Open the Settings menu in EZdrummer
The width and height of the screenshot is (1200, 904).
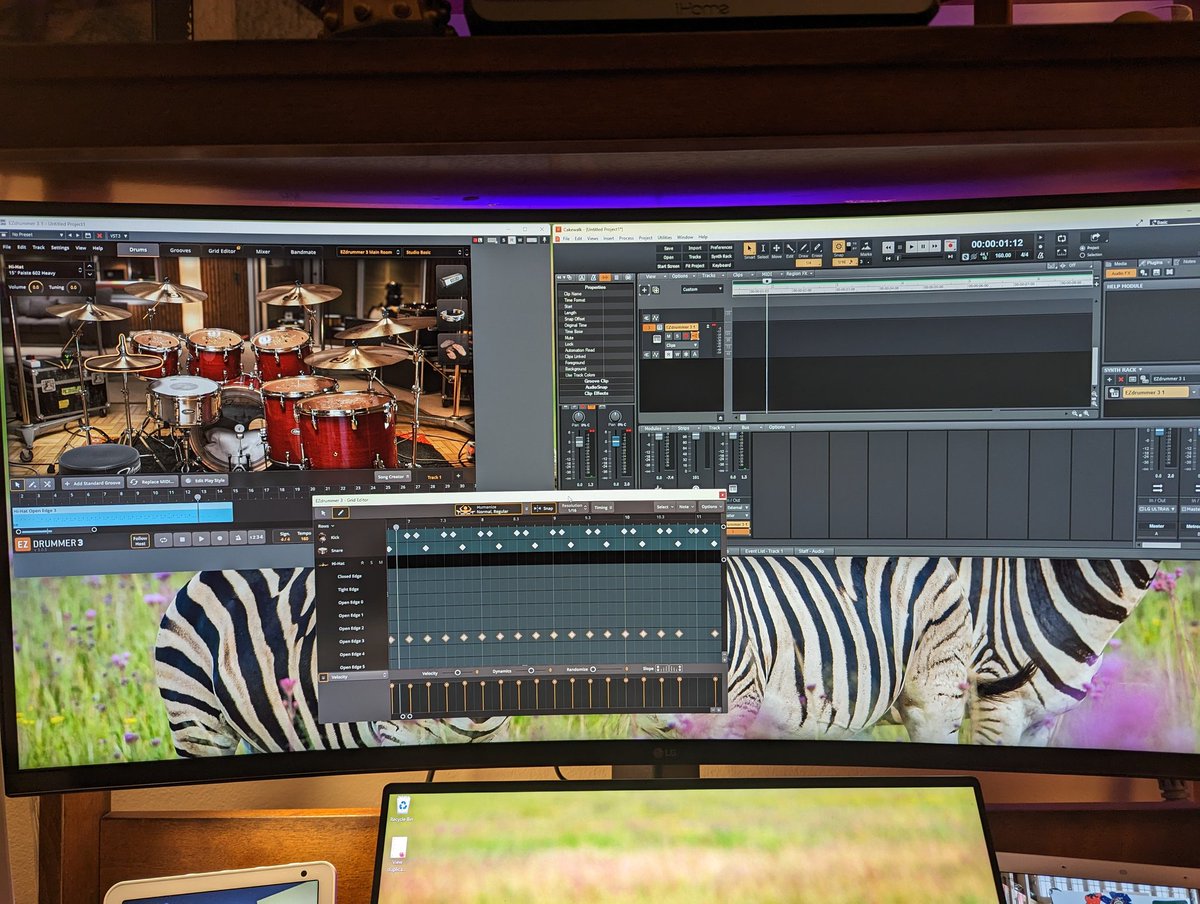[60, 248]
